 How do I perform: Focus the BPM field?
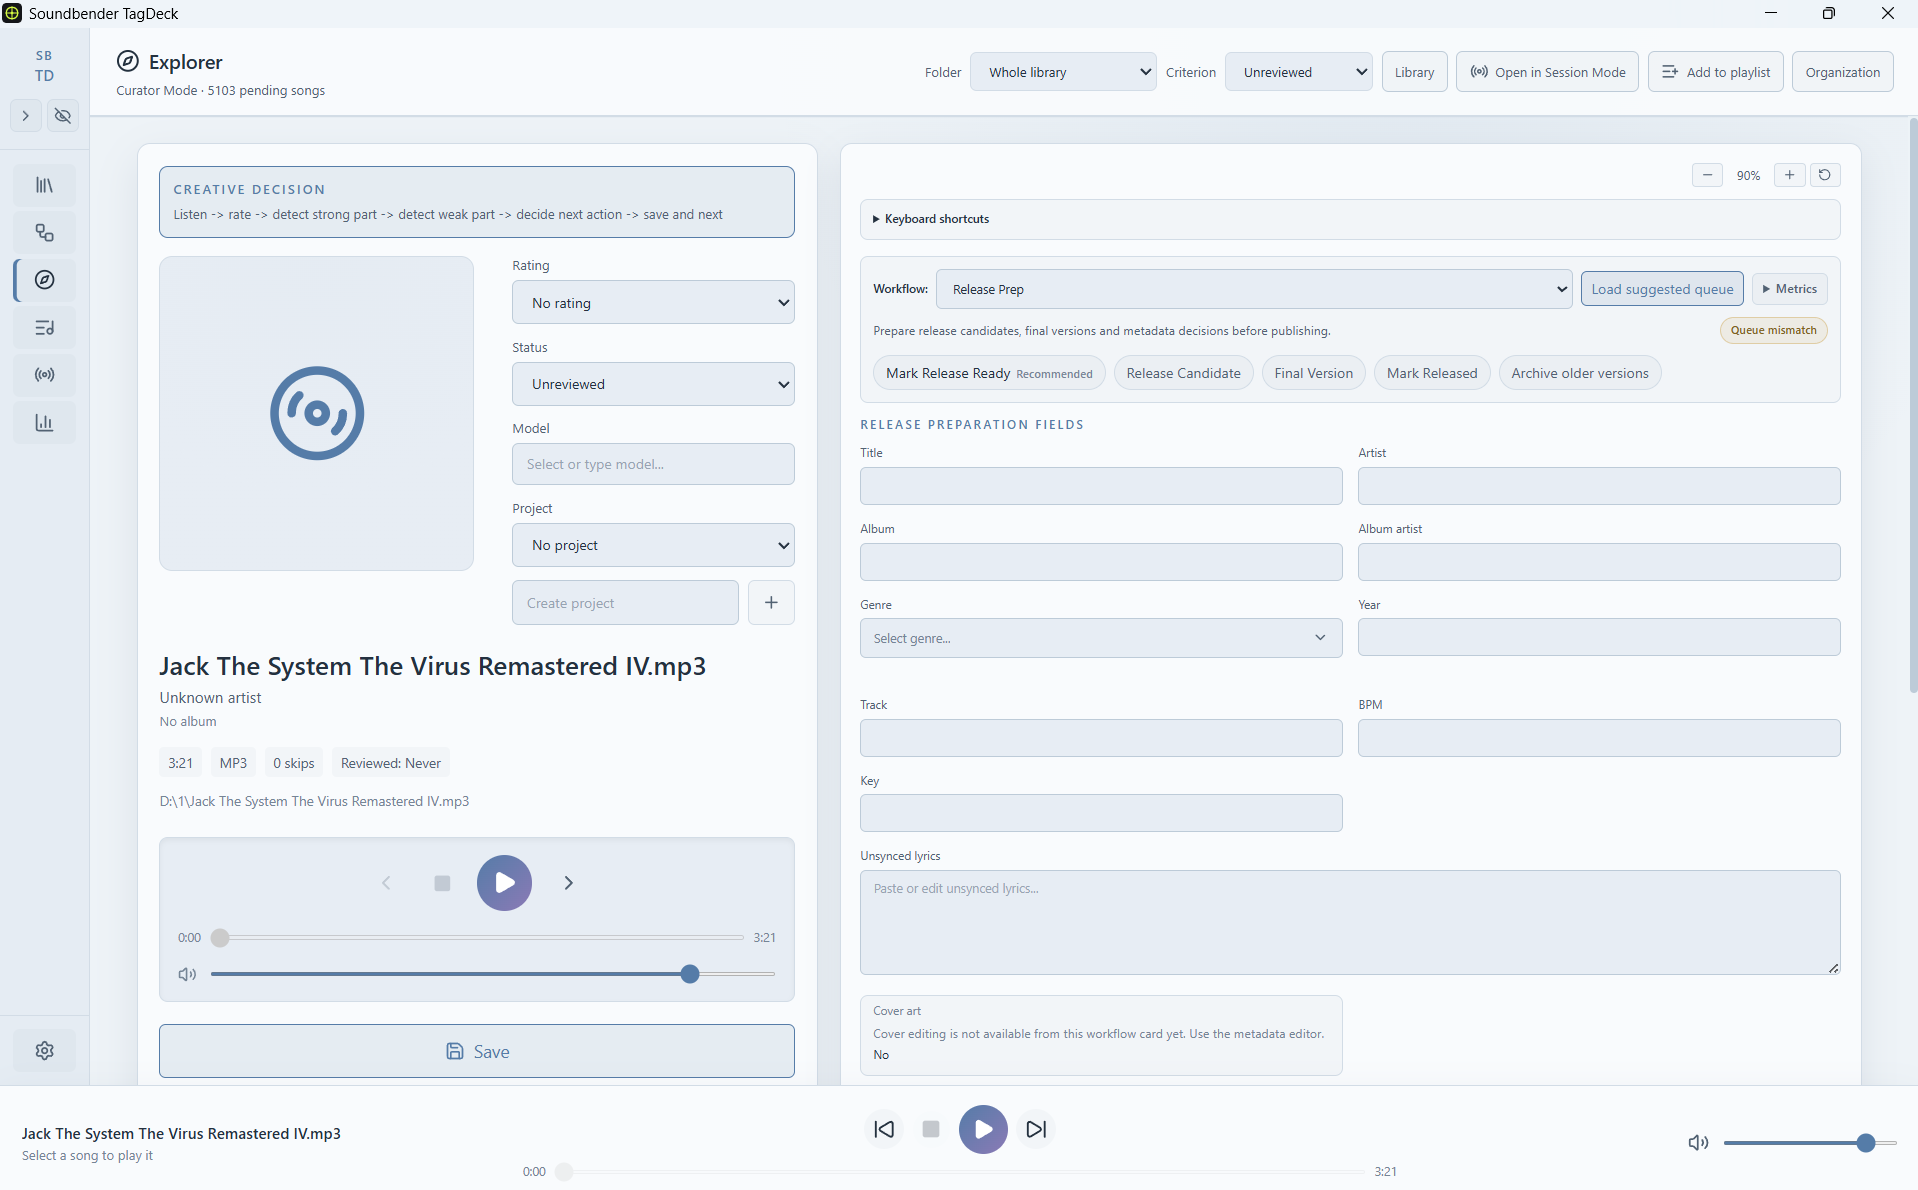(x=1598, y=738)
